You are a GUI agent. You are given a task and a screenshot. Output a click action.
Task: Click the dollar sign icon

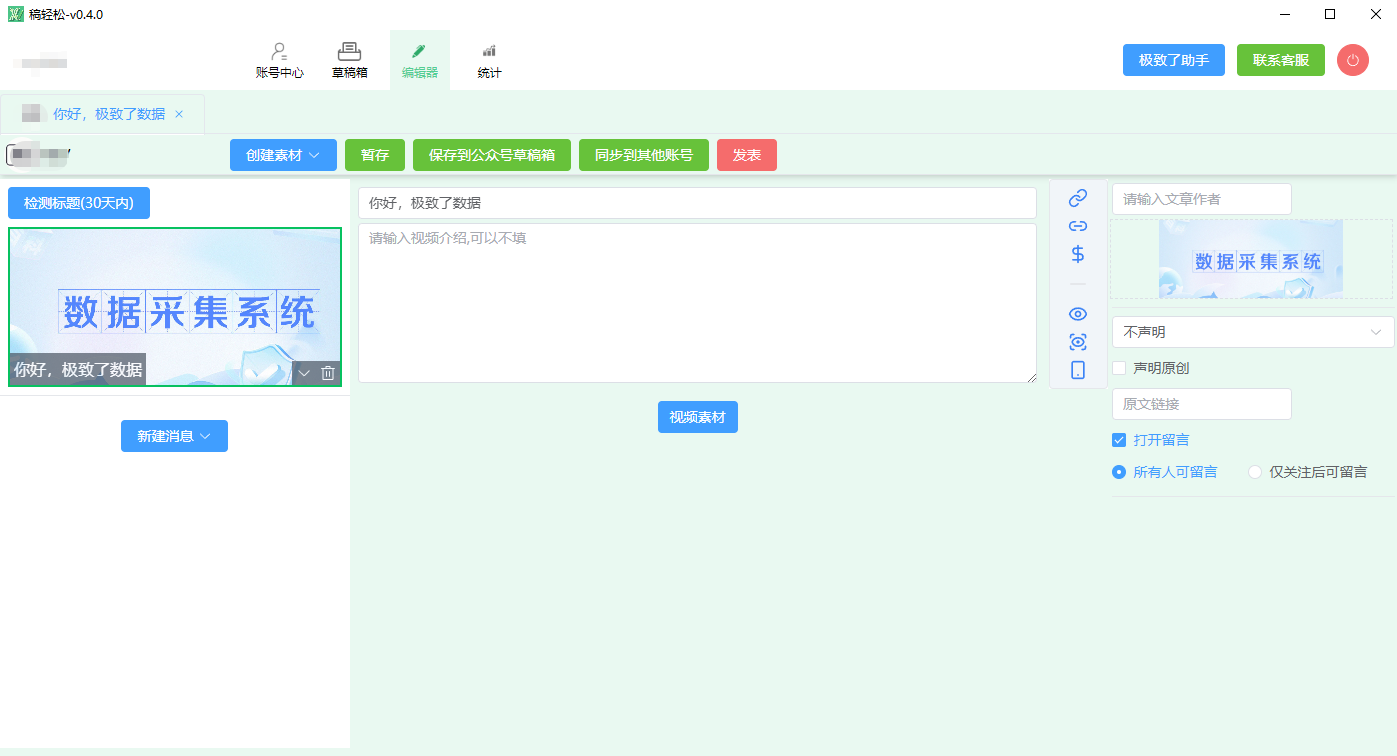1077,254
